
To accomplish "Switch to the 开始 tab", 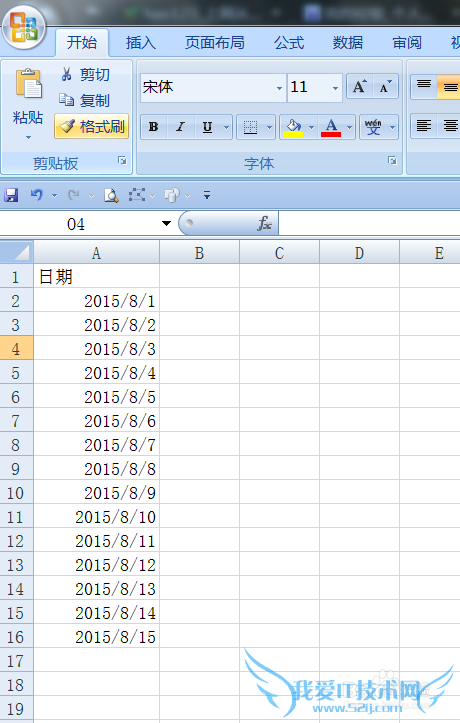I will [82, 43].
